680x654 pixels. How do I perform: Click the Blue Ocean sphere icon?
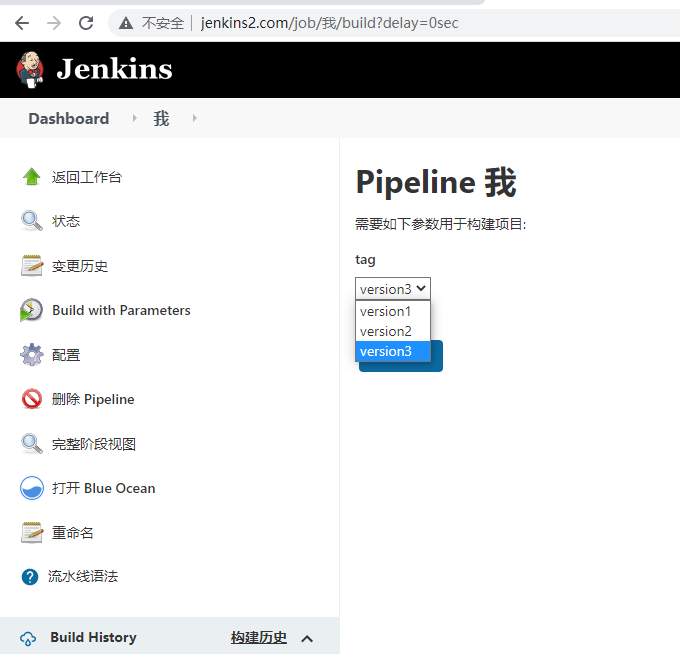[x=32, y=488]
